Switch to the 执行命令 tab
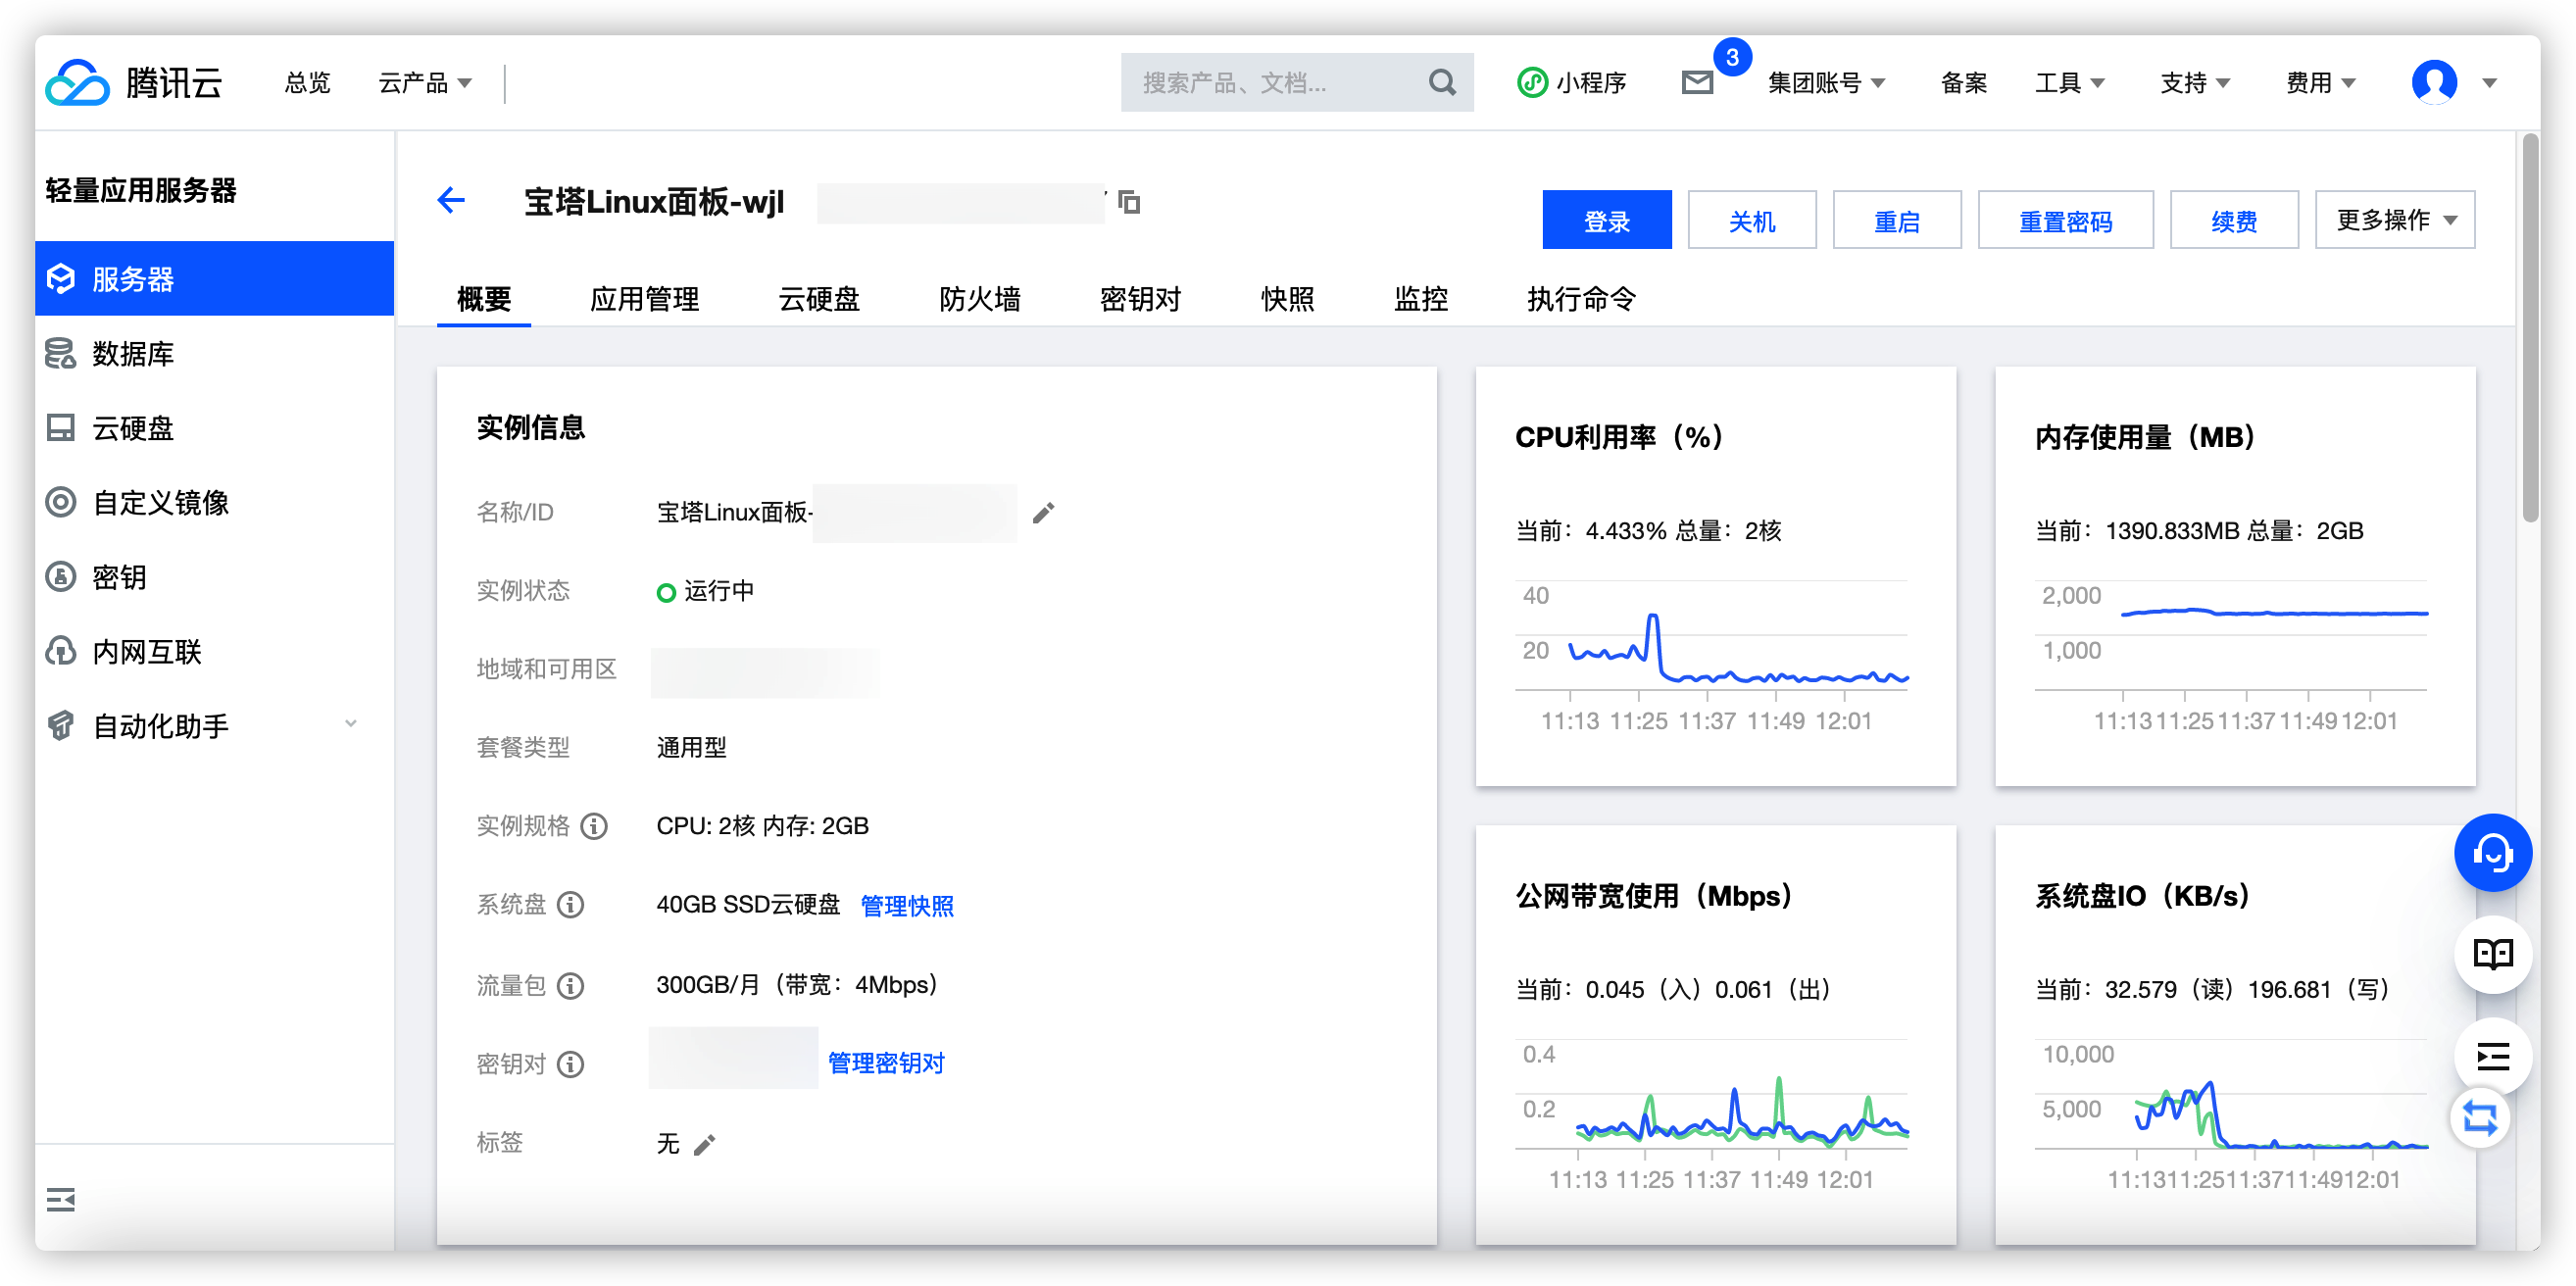Viewport: 2576px width, 1286px height. [1581, 299]
